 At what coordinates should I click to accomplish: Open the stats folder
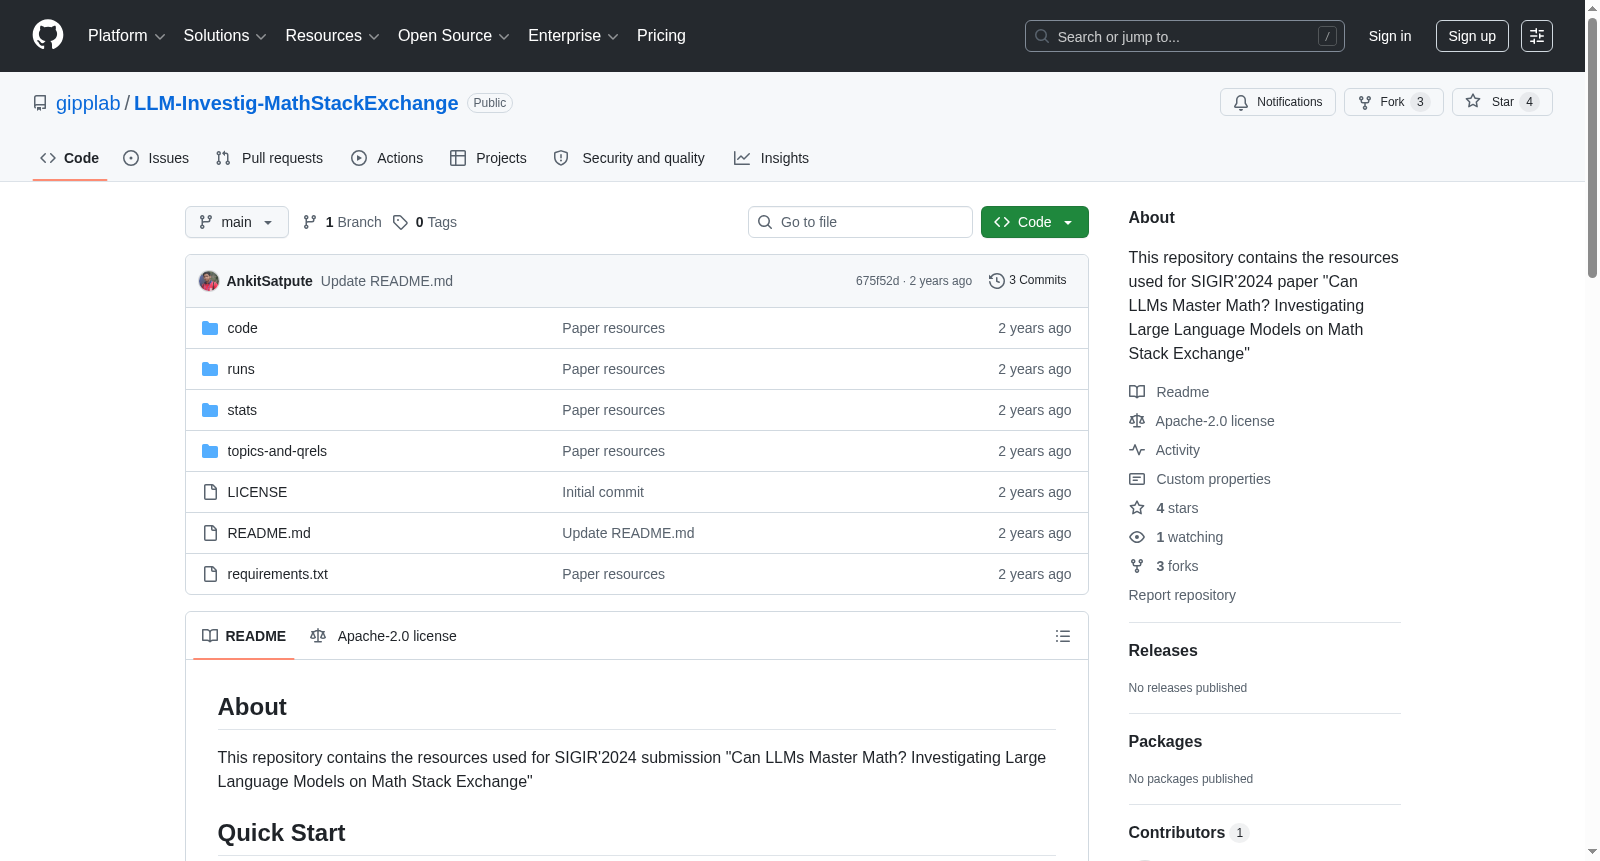pyautogui.click(x=242, y=410)
